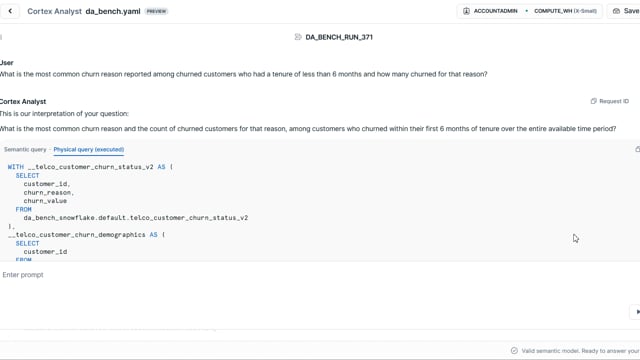Click the PREVIEW badge next to file name
This screenshot has width=640, height=360.
pos(156,11)
